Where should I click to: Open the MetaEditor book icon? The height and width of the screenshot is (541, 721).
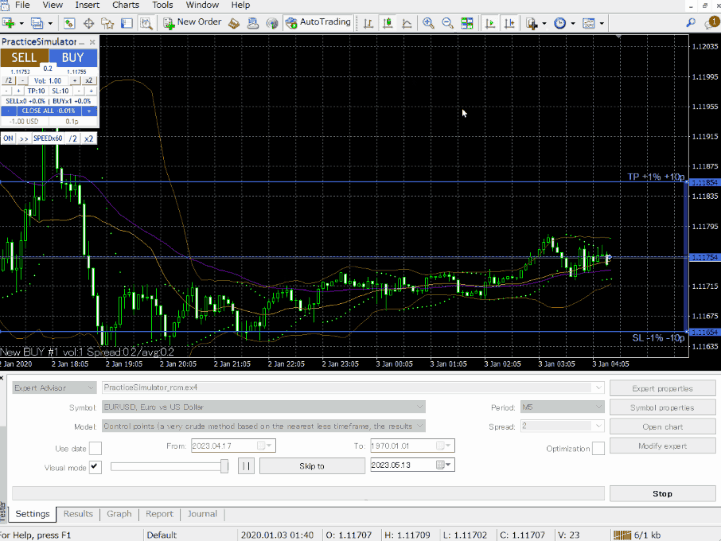pos(234,23)
